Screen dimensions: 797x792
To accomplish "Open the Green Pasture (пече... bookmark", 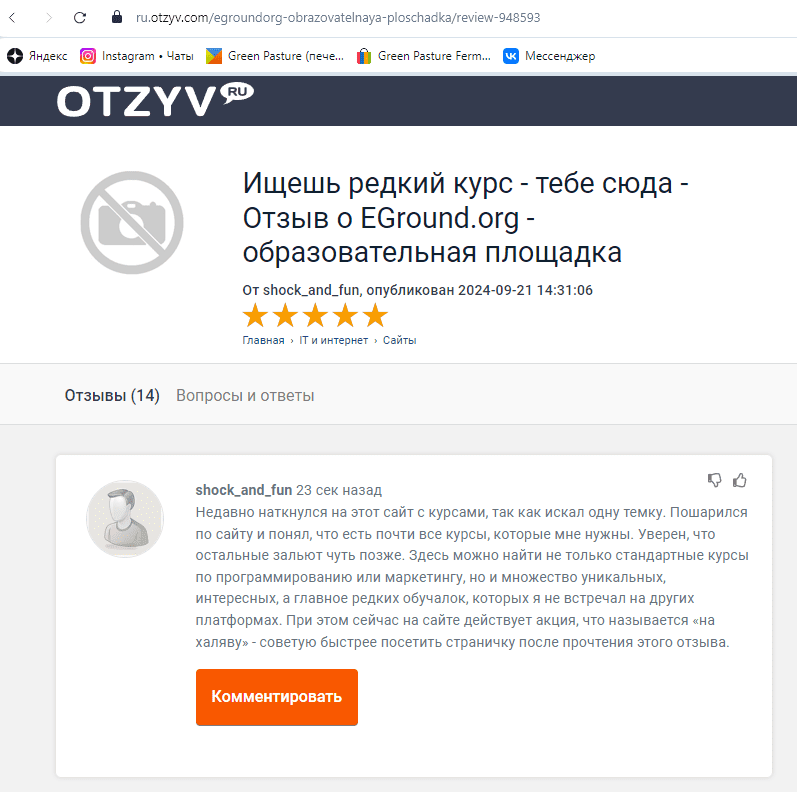I will tap(275, 56).
